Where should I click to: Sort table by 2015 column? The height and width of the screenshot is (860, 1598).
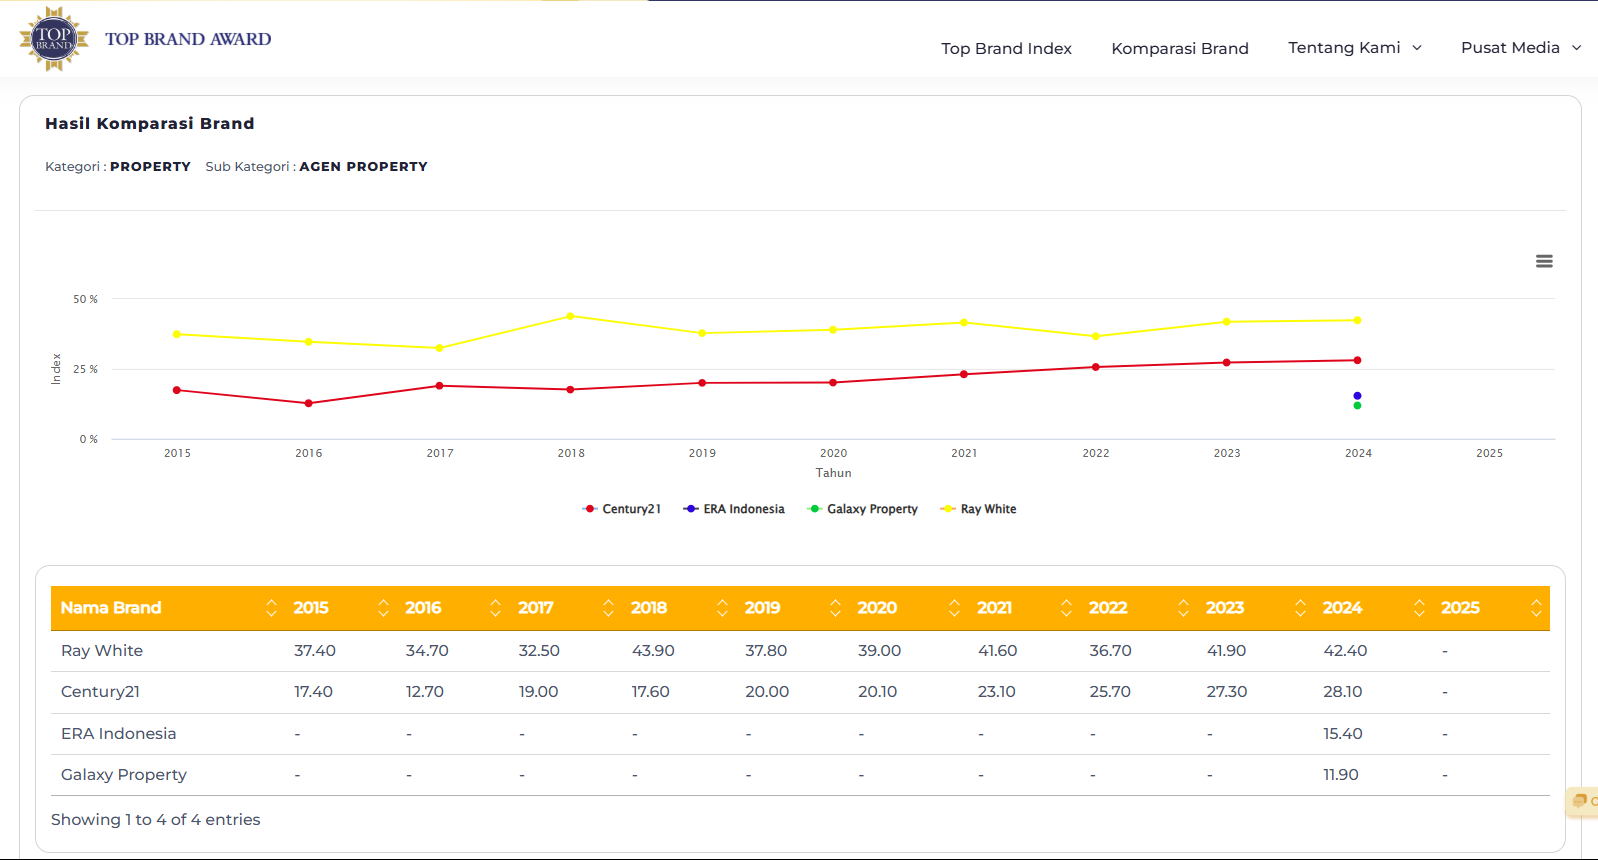[x=339, y=608]
